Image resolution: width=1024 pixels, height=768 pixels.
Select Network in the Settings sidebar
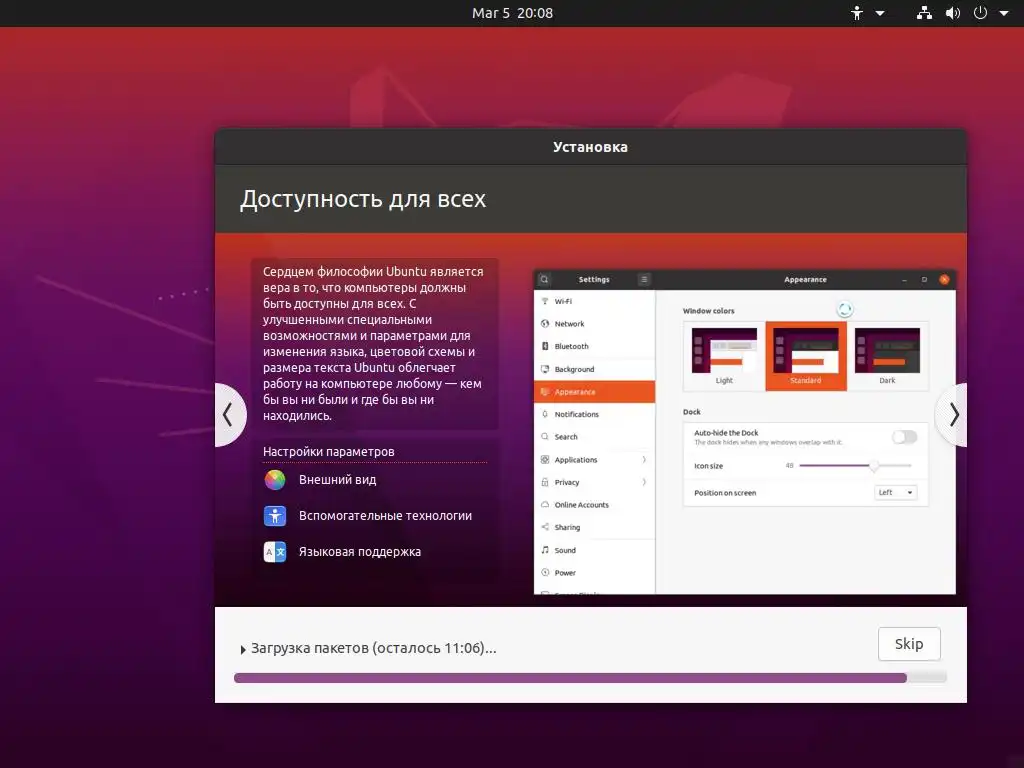[x=594, y=324]
